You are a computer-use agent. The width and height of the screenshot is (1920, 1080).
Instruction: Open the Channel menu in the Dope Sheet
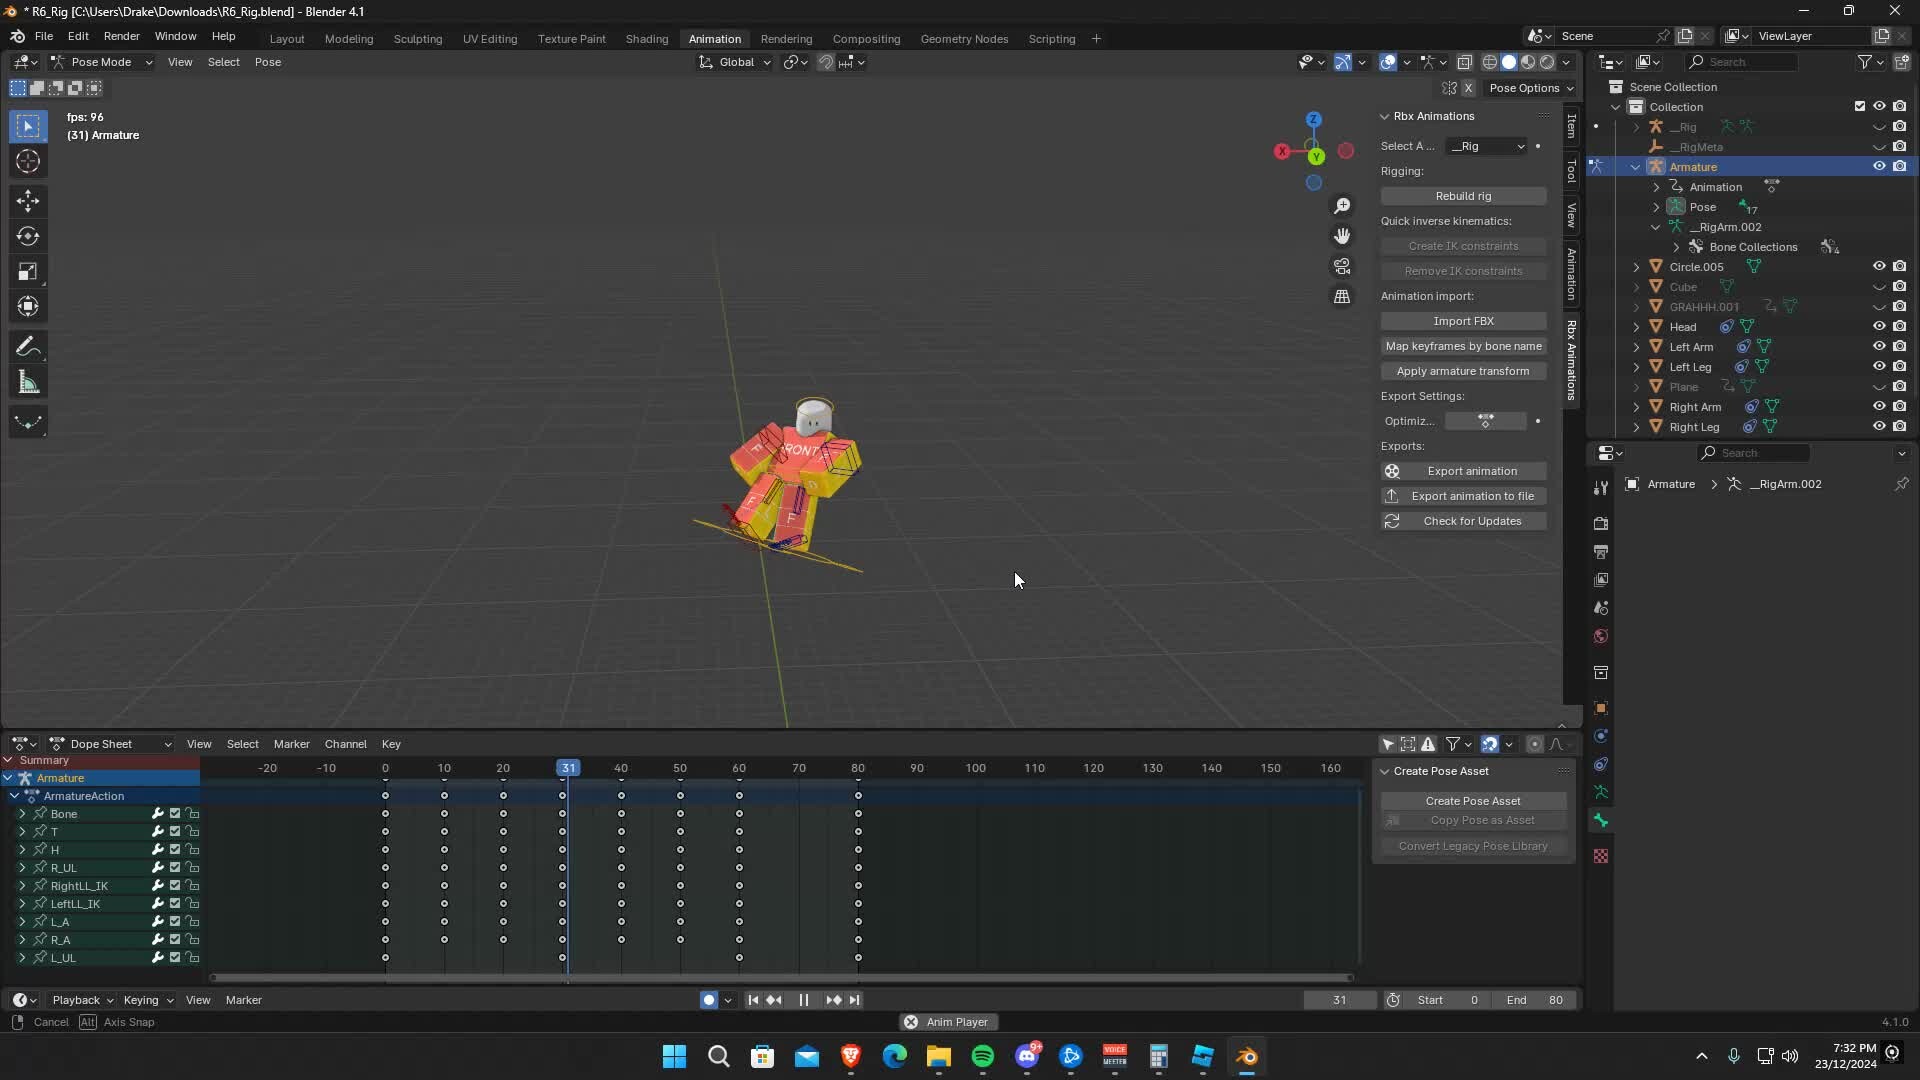(x=345, y=744)
